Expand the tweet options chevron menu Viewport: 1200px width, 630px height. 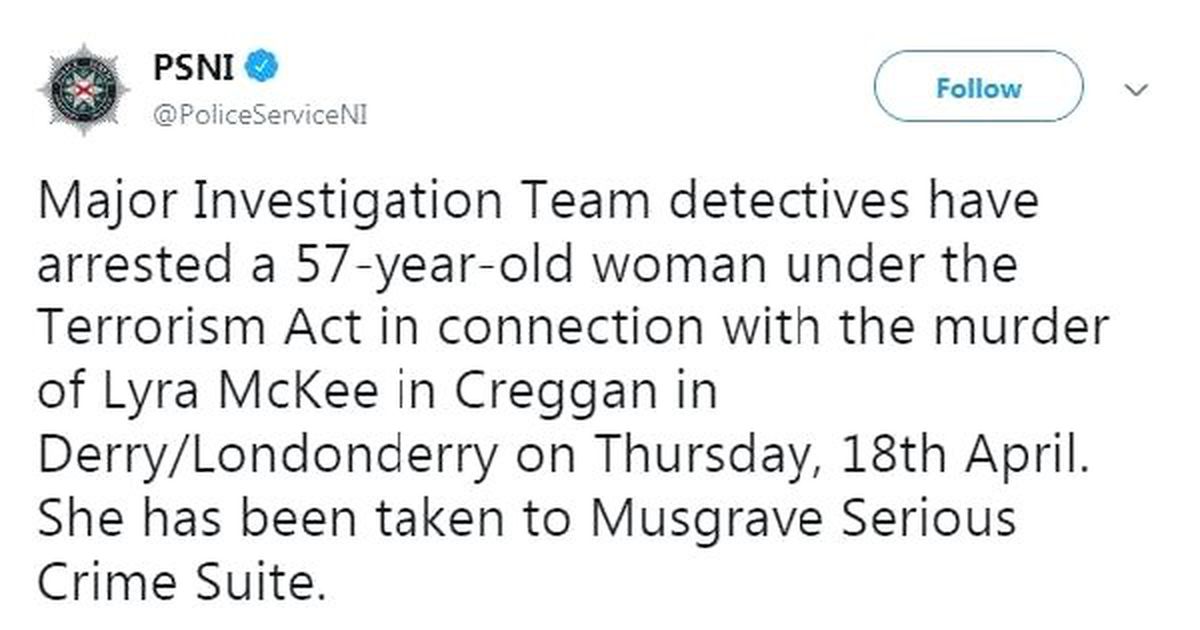pos(1136,91)
